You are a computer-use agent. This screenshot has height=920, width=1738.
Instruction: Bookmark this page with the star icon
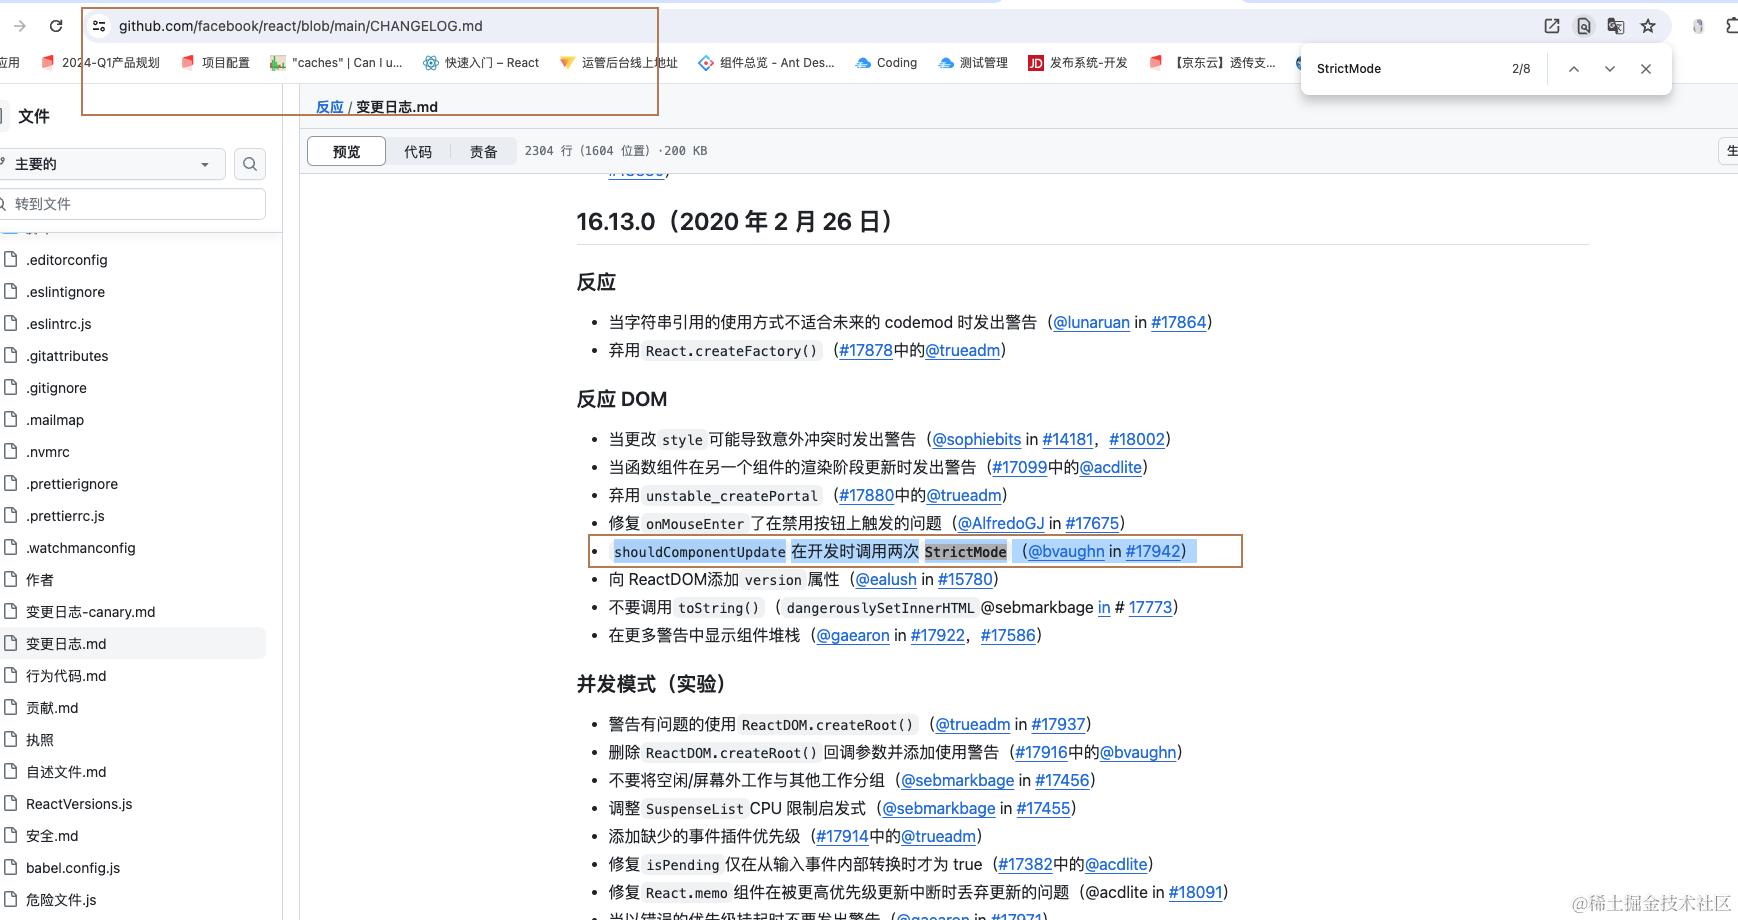click(1648, 26)
